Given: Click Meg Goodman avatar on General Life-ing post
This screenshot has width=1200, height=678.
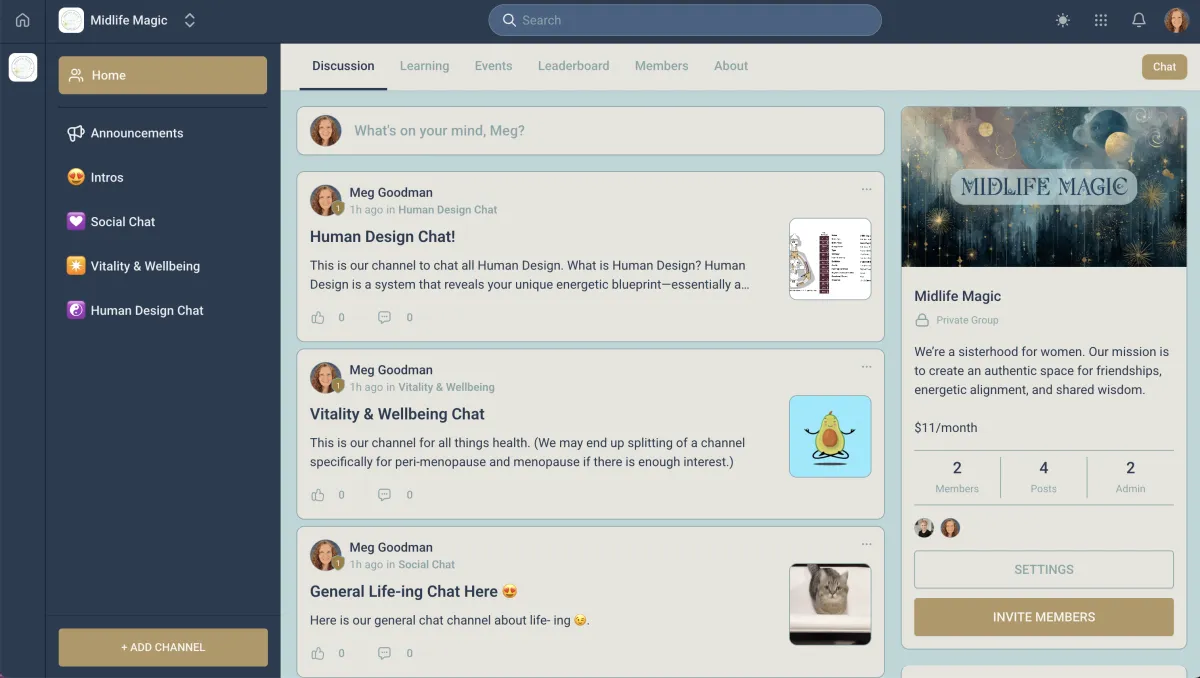Looking at the screenshot, I should [326, 555].
